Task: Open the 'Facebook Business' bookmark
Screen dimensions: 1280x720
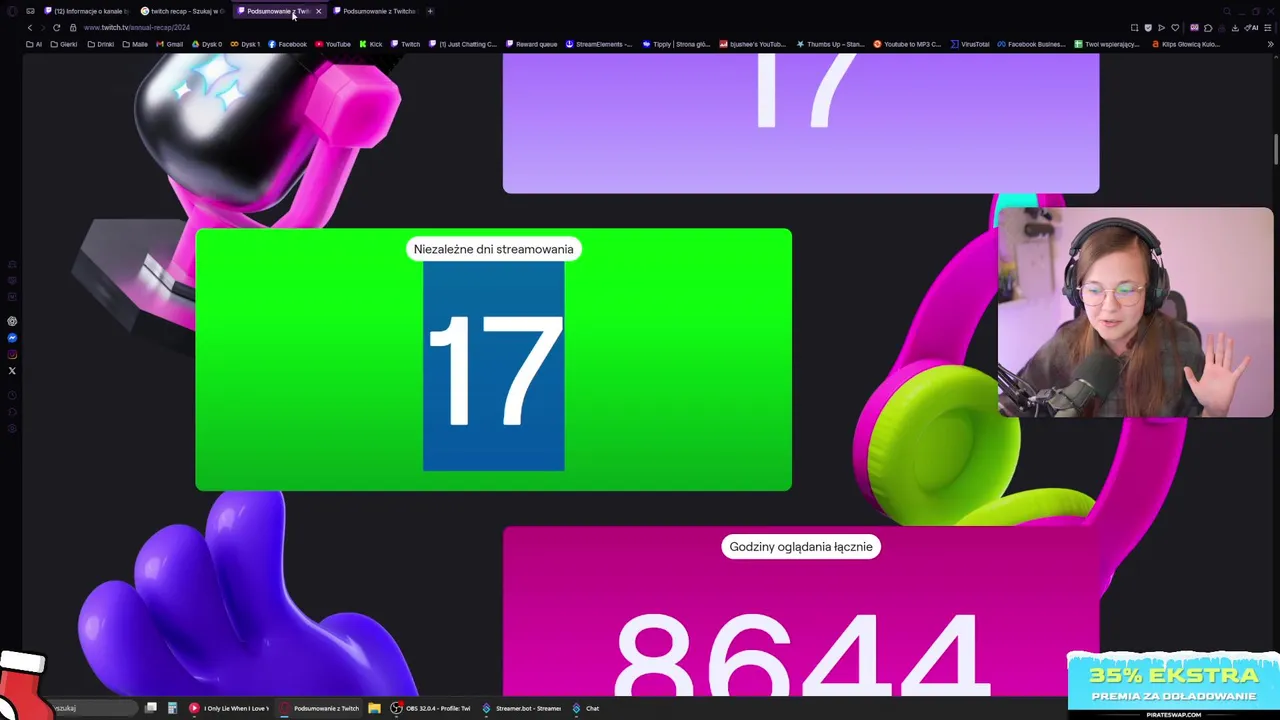Action: point(1031,44)
